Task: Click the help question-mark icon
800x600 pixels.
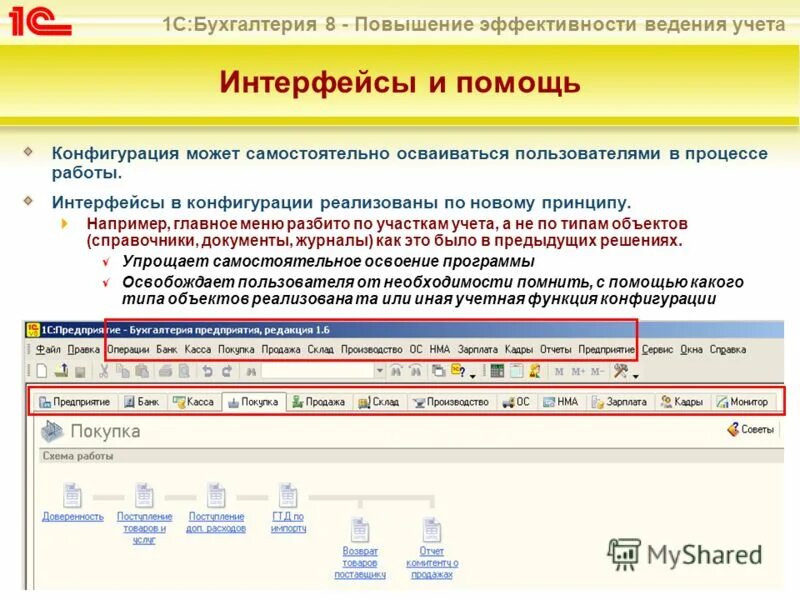Action: 456,371
